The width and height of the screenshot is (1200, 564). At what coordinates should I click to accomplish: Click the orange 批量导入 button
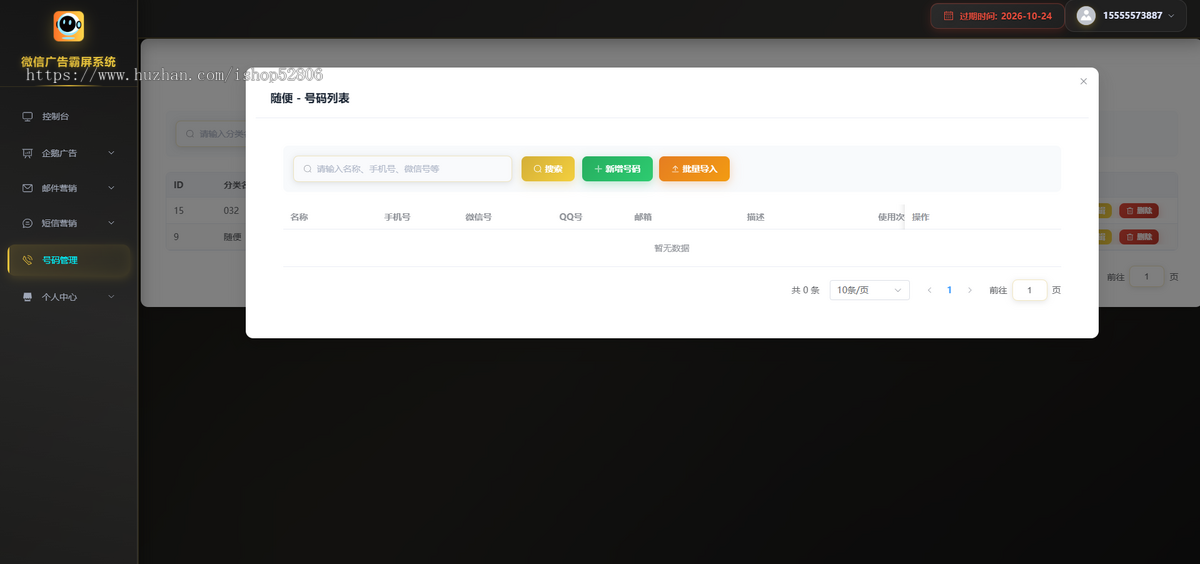point(694,169)
